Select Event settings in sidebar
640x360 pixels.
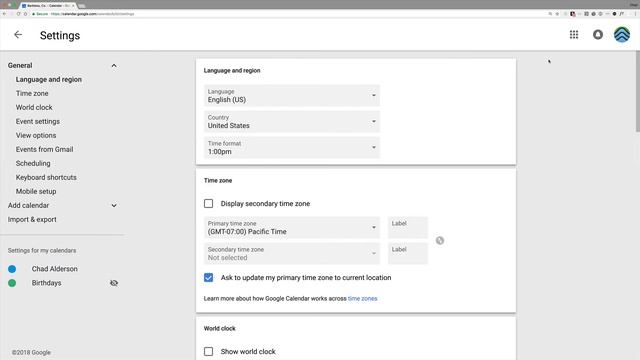[38, 121]
